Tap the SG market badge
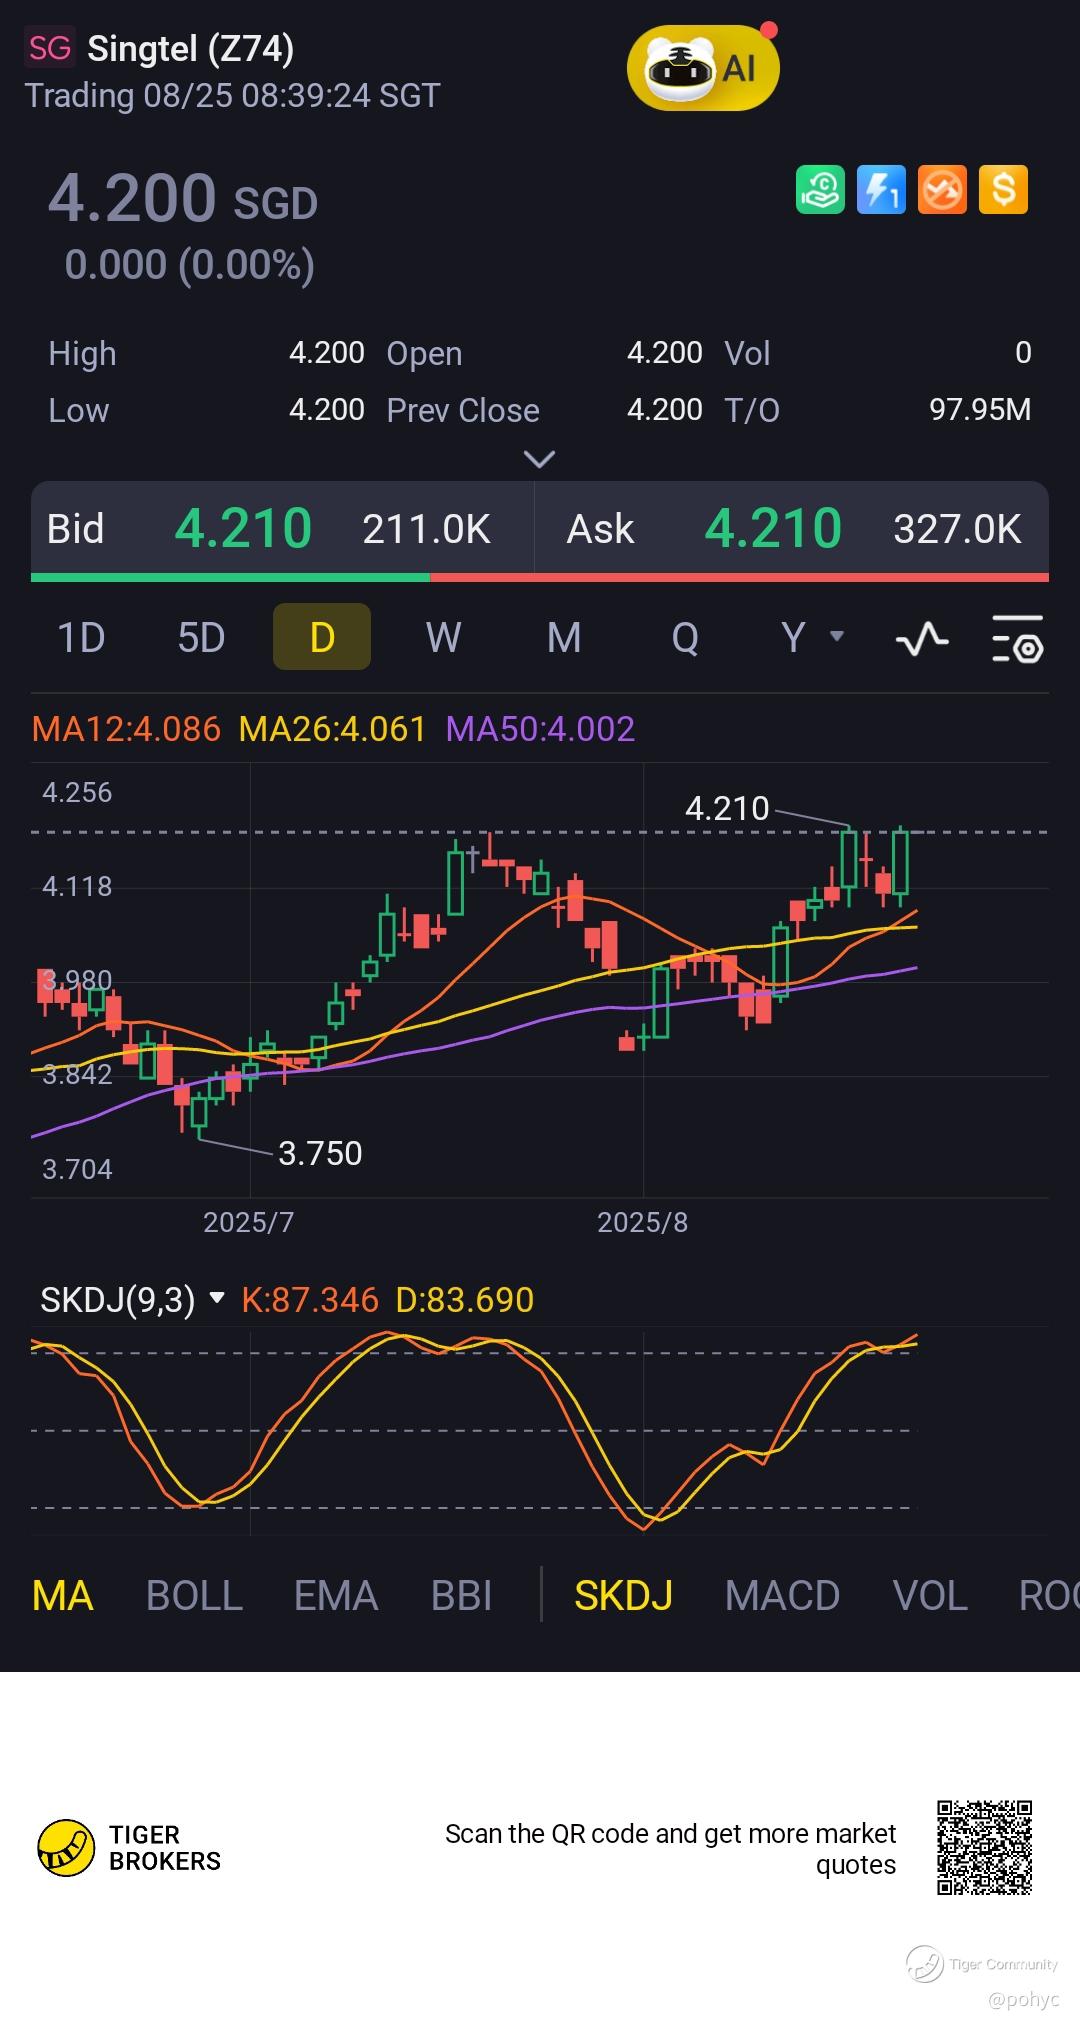 coord(49,48)
